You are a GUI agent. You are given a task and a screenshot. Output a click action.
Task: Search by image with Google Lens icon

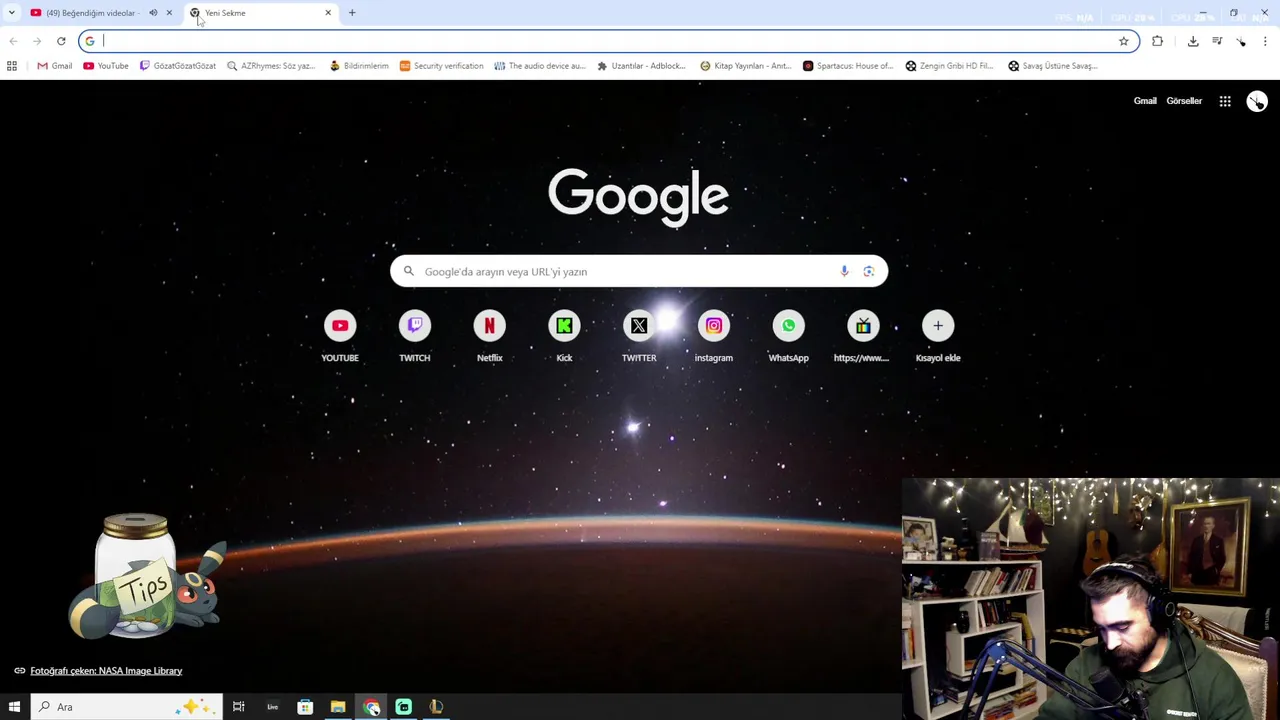(868, 271)
